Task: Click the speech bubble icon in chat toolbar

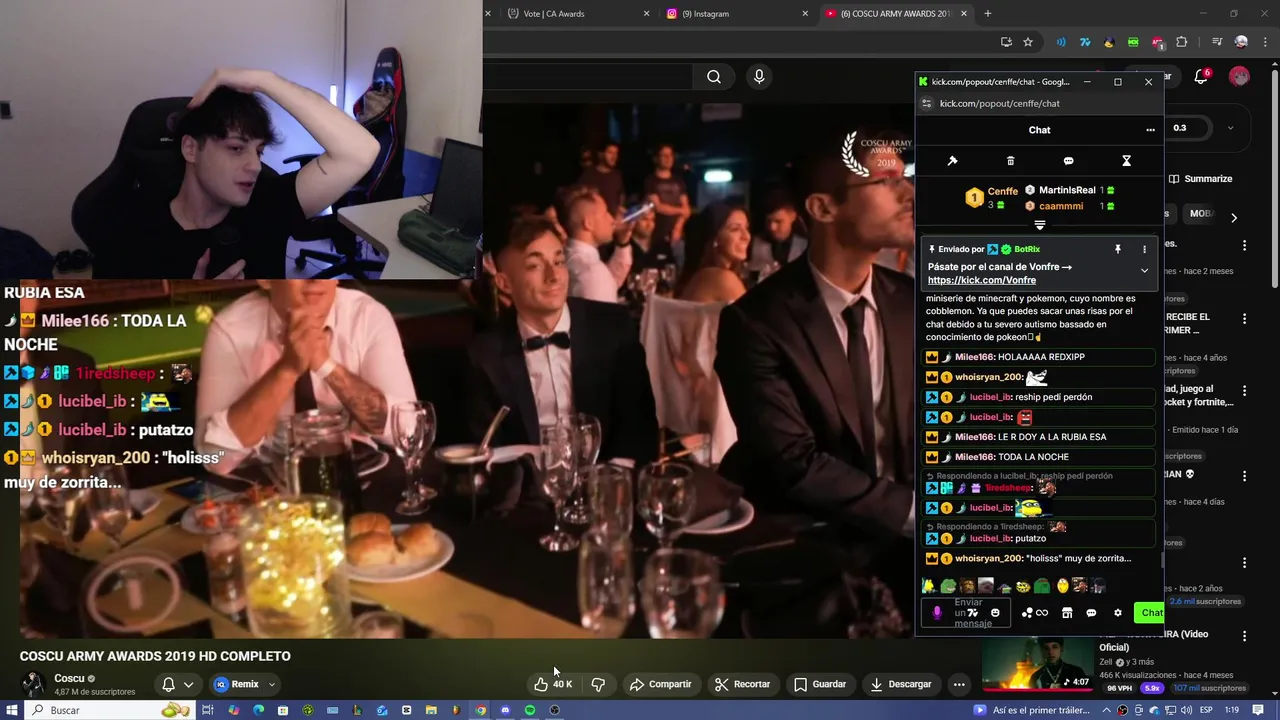Action: point(1068,161)
